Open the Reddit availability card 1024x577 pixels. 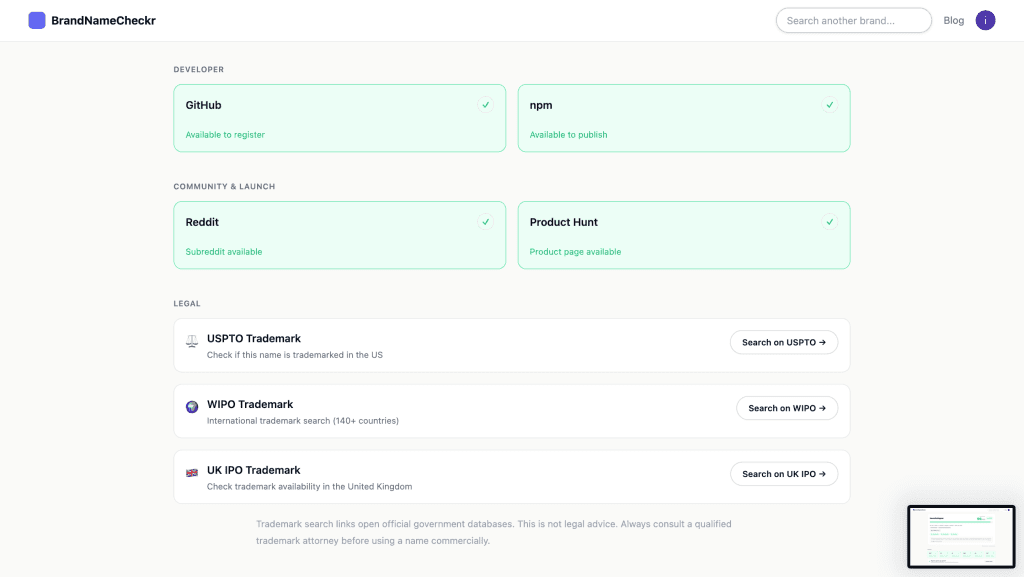coord(340,235)
